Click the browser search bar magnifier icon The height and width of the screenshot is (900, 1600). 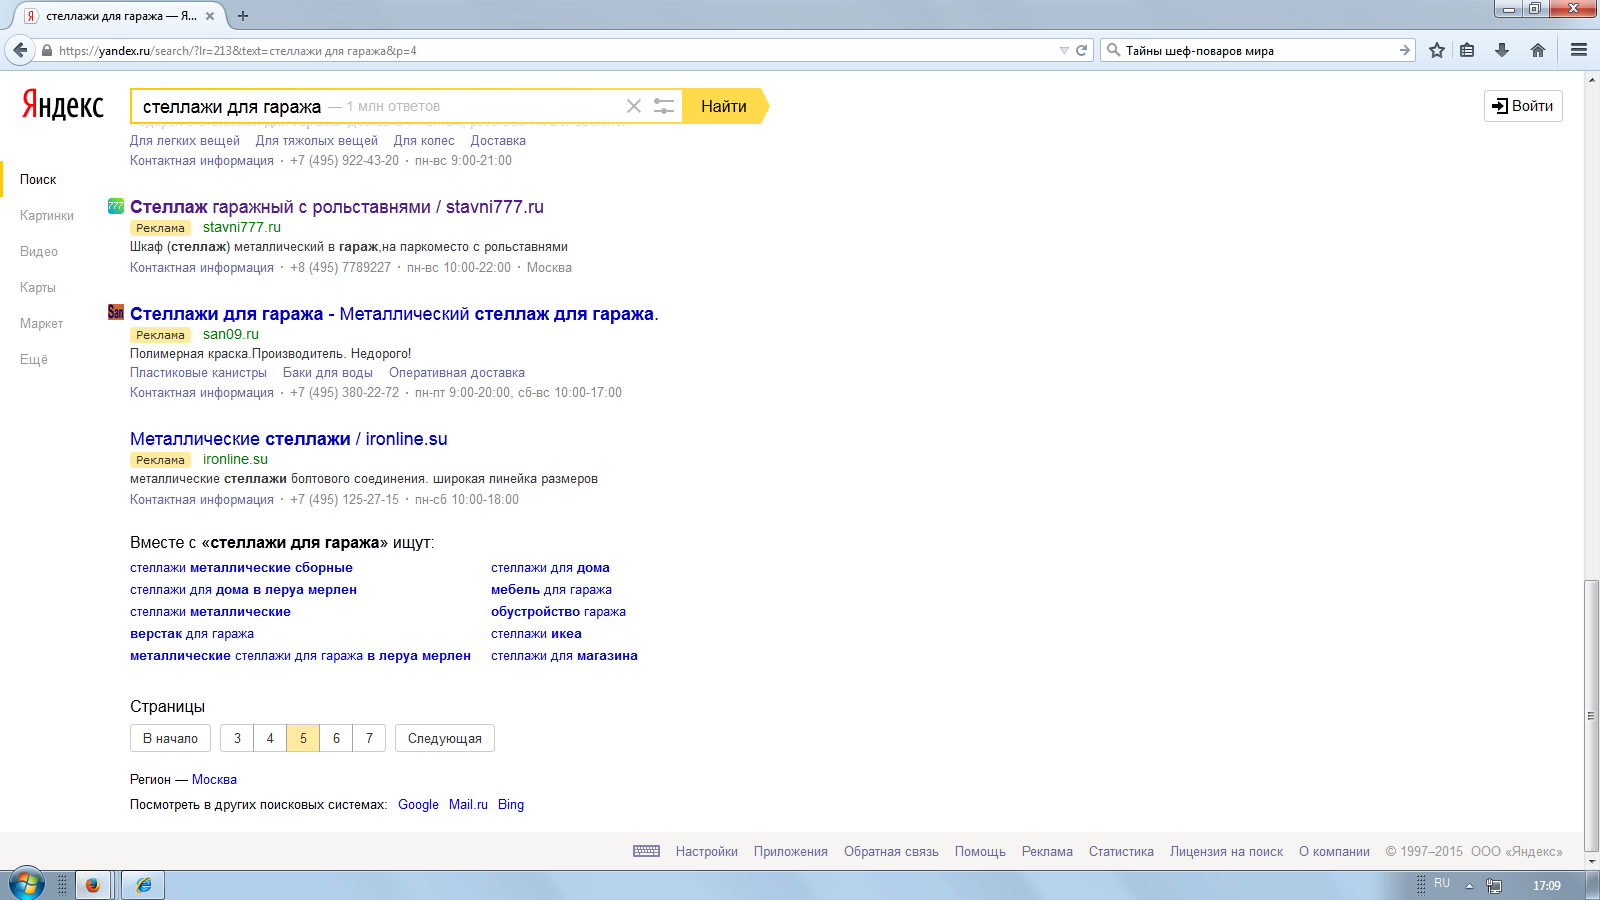(x=1113, y=50)
